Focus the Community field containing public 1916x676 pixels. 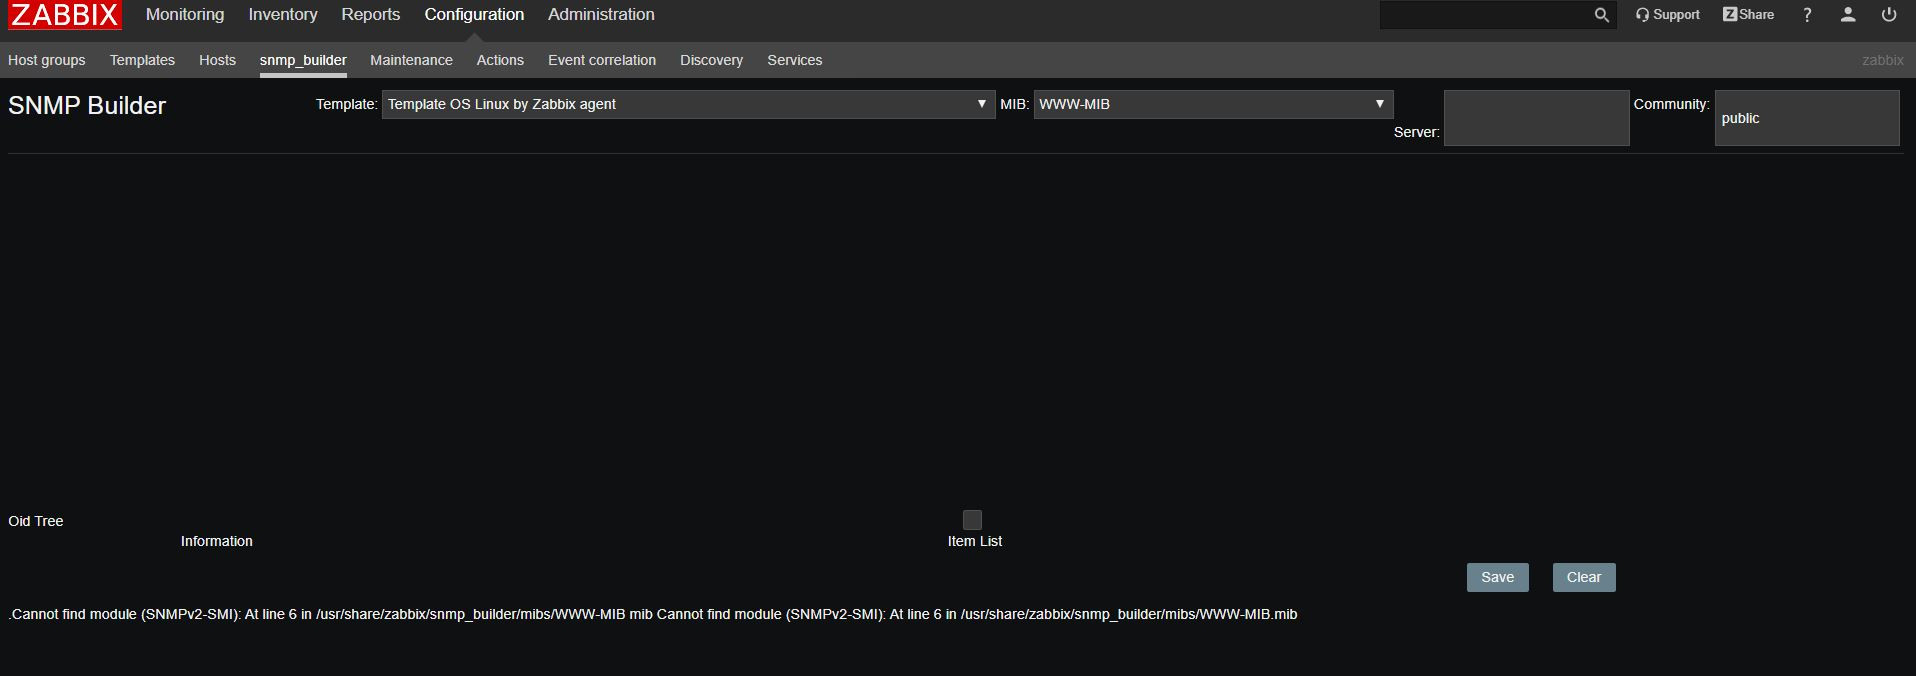click(1807, 118)
